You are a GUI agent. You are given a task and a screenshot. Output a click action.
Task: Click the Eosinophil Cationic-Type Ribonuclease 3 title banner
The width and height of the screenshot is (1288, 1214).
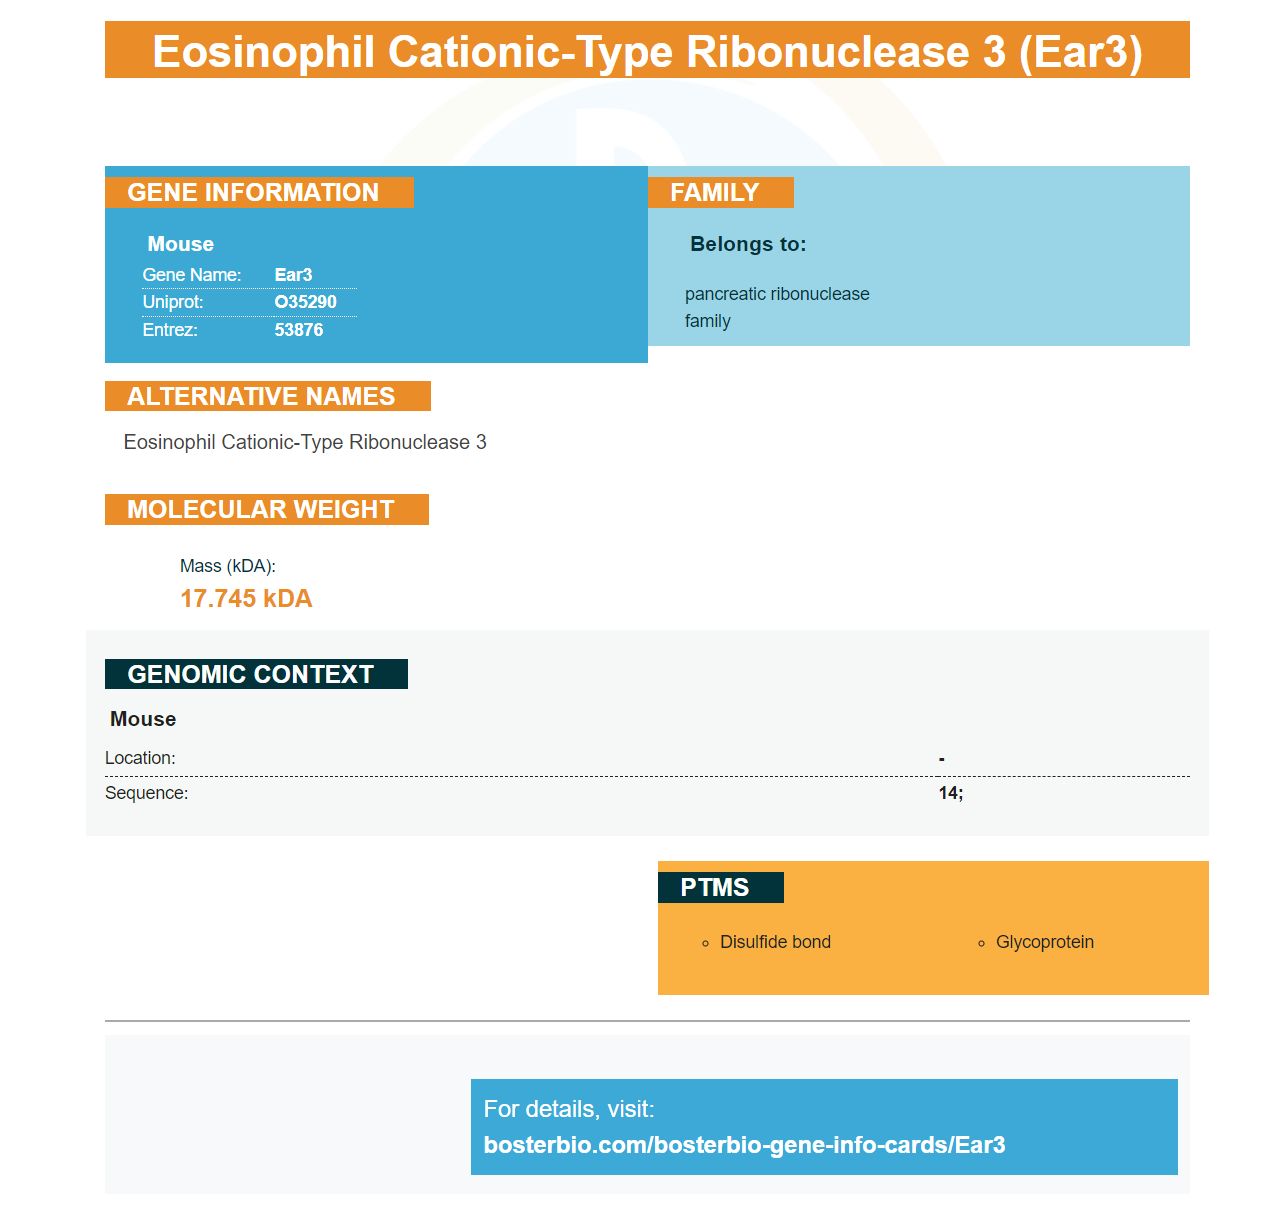pos(647,50)
